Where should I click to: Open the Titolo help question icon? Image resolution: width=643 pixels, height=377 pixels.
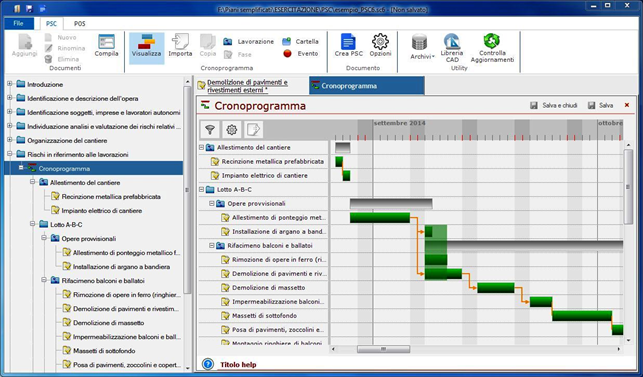click(208, 364)
